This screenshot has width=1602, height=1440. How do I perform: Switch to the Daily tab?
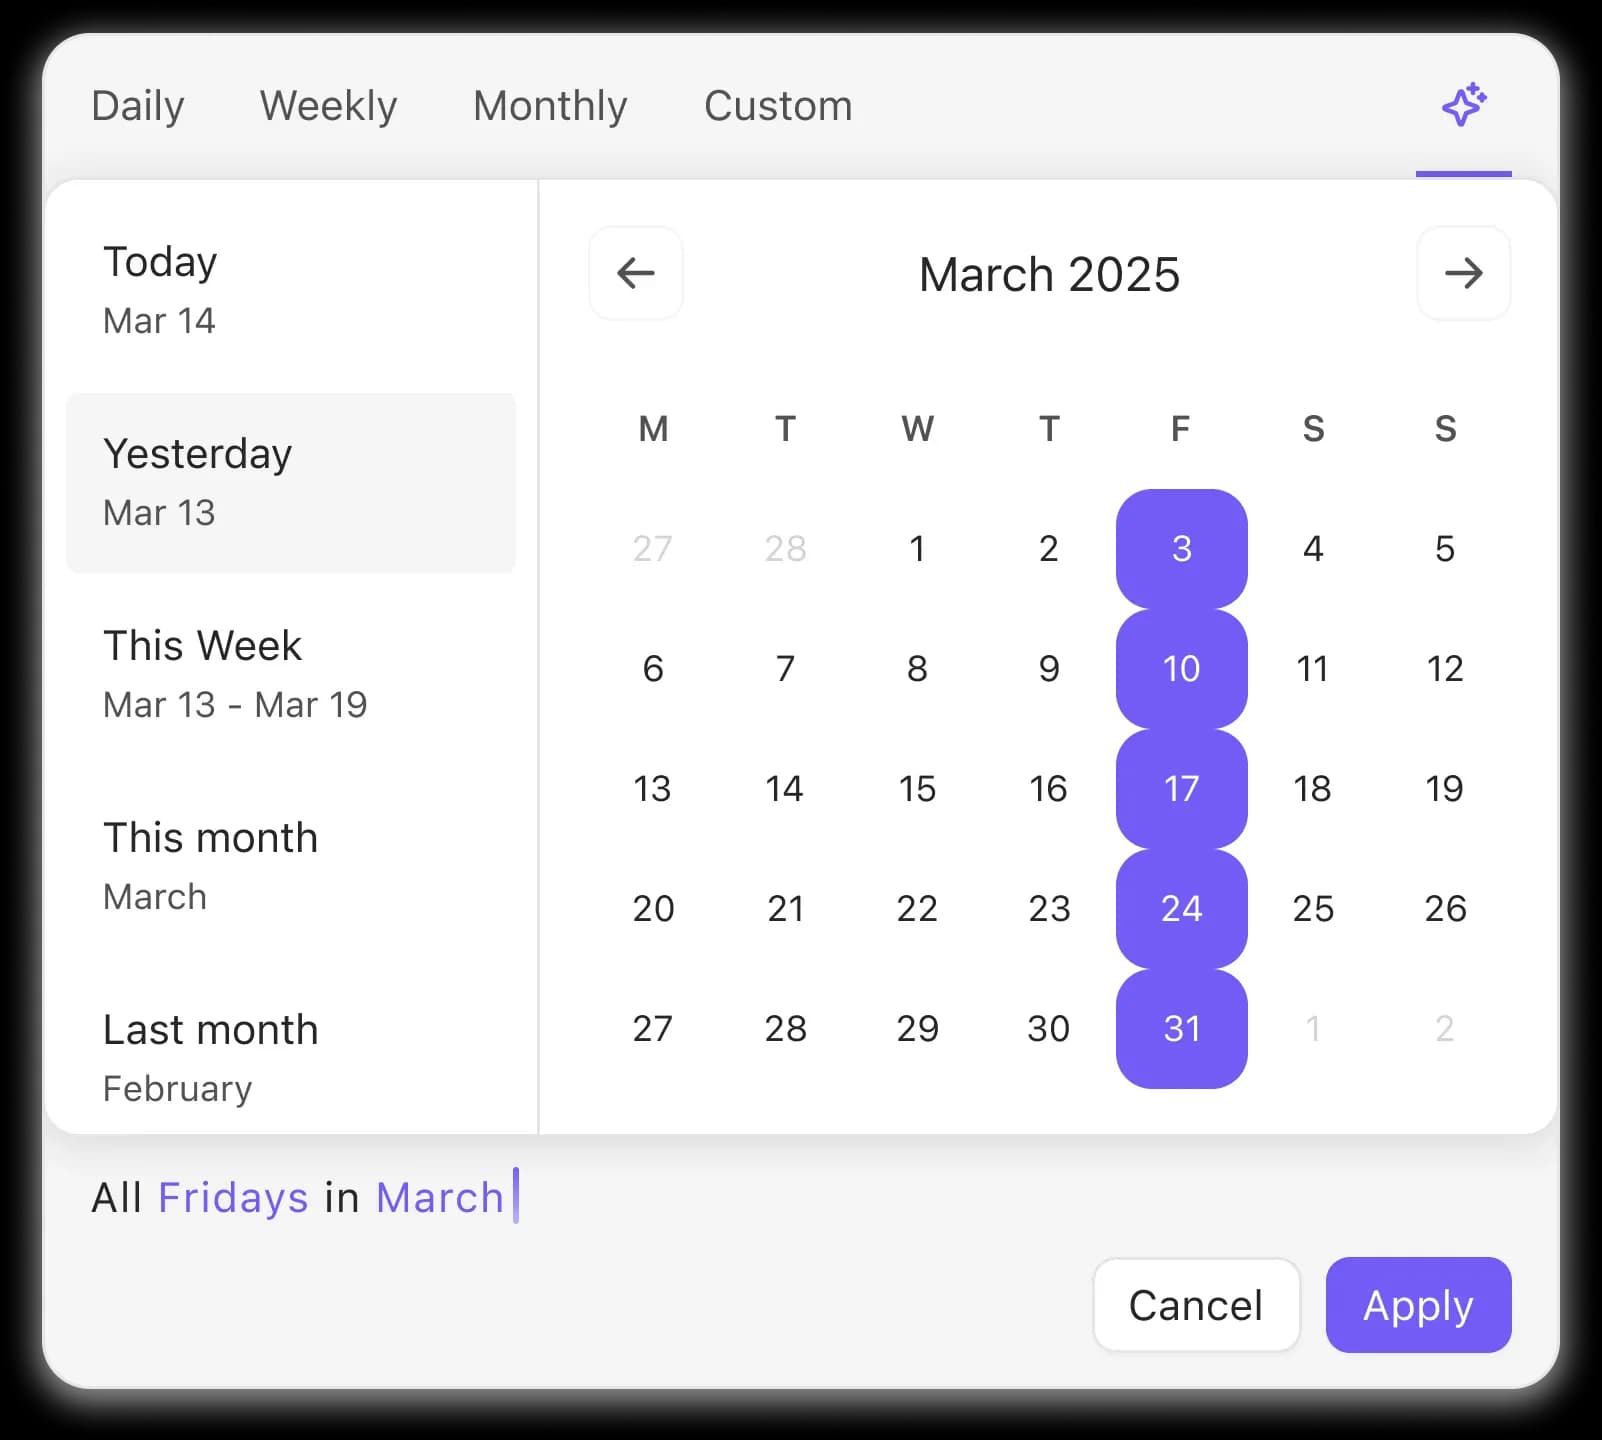(138, 105)
